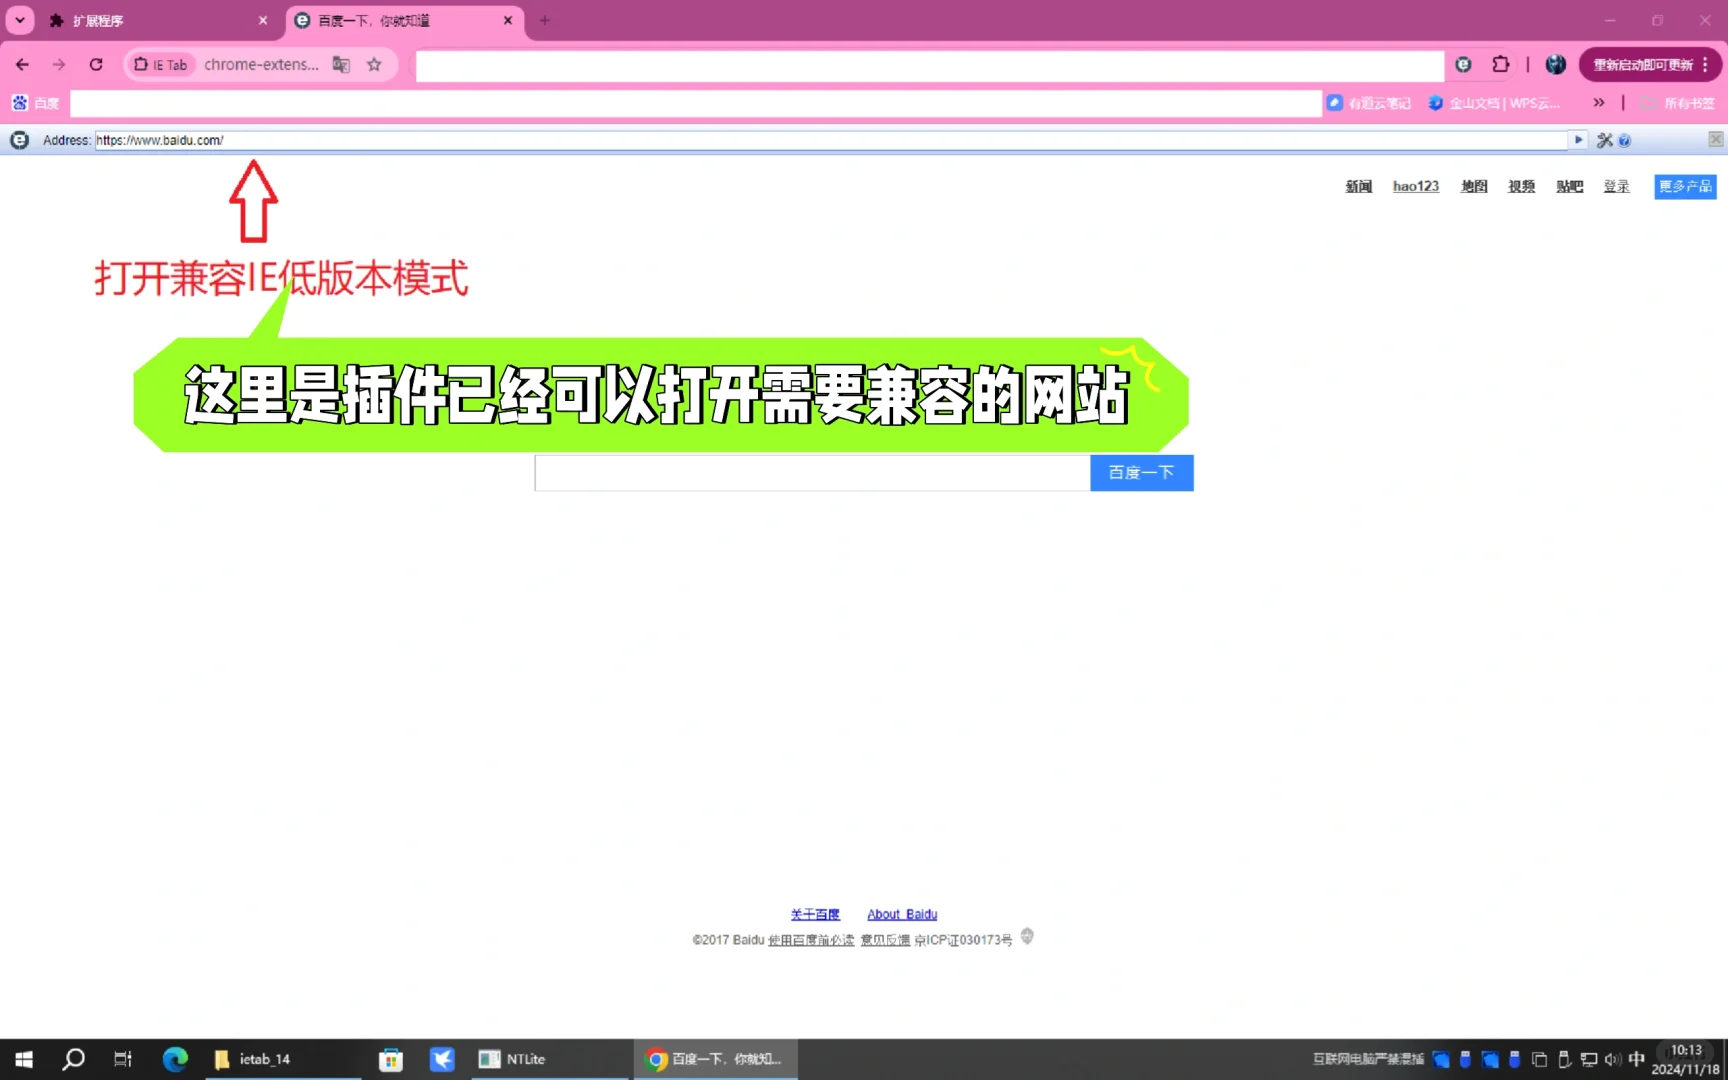This screenshot has height=1080, width=1728.
Task: Click the shield icon next to the ICP number
Action: (x=1027, y=937)
